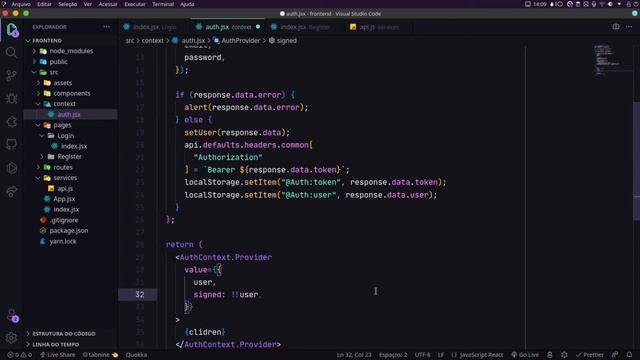Viewport: 640px width, 360px height.
Task: Open the Search view in activity bar
Action: [11, 52]
